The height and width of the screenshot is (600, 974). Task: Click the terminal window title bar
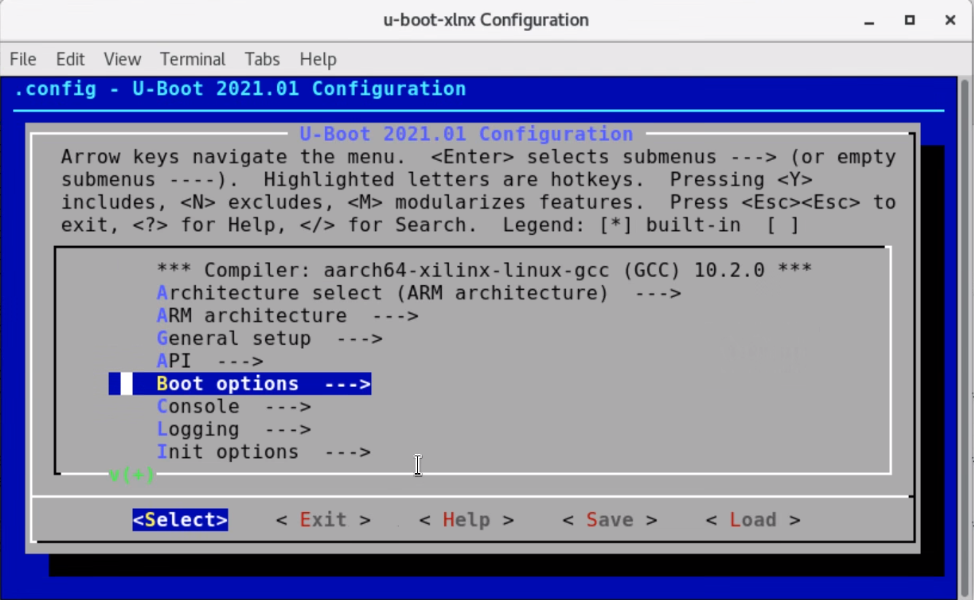tap(486, 20)
